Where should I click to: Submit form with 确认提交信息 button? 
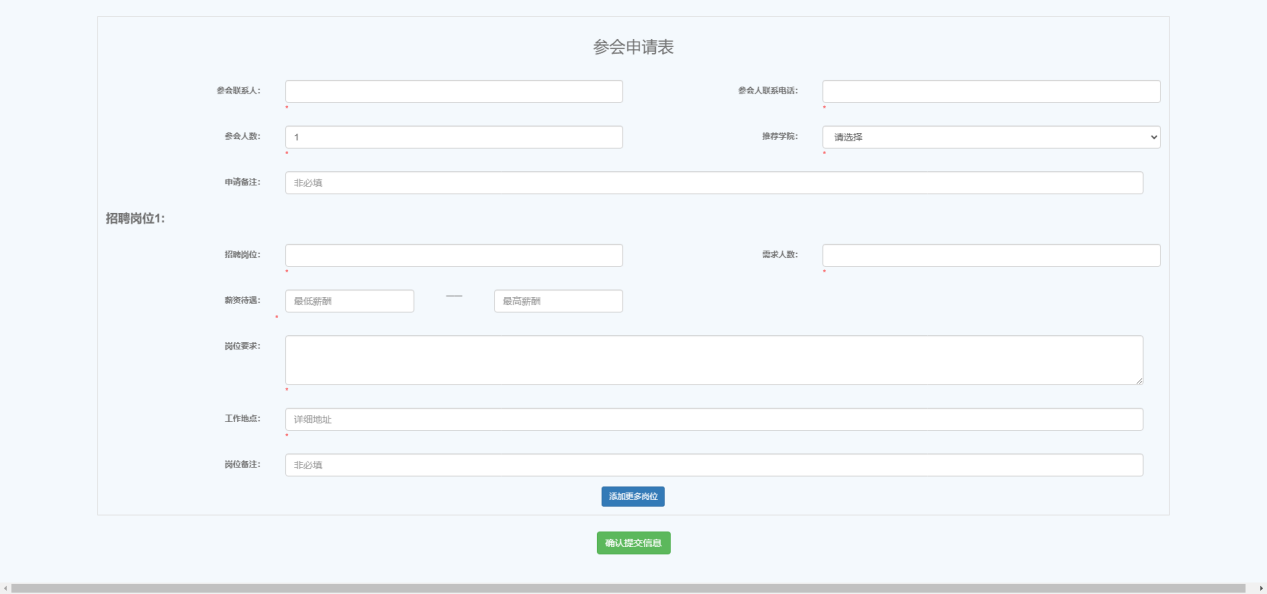(x=633, y=543)
